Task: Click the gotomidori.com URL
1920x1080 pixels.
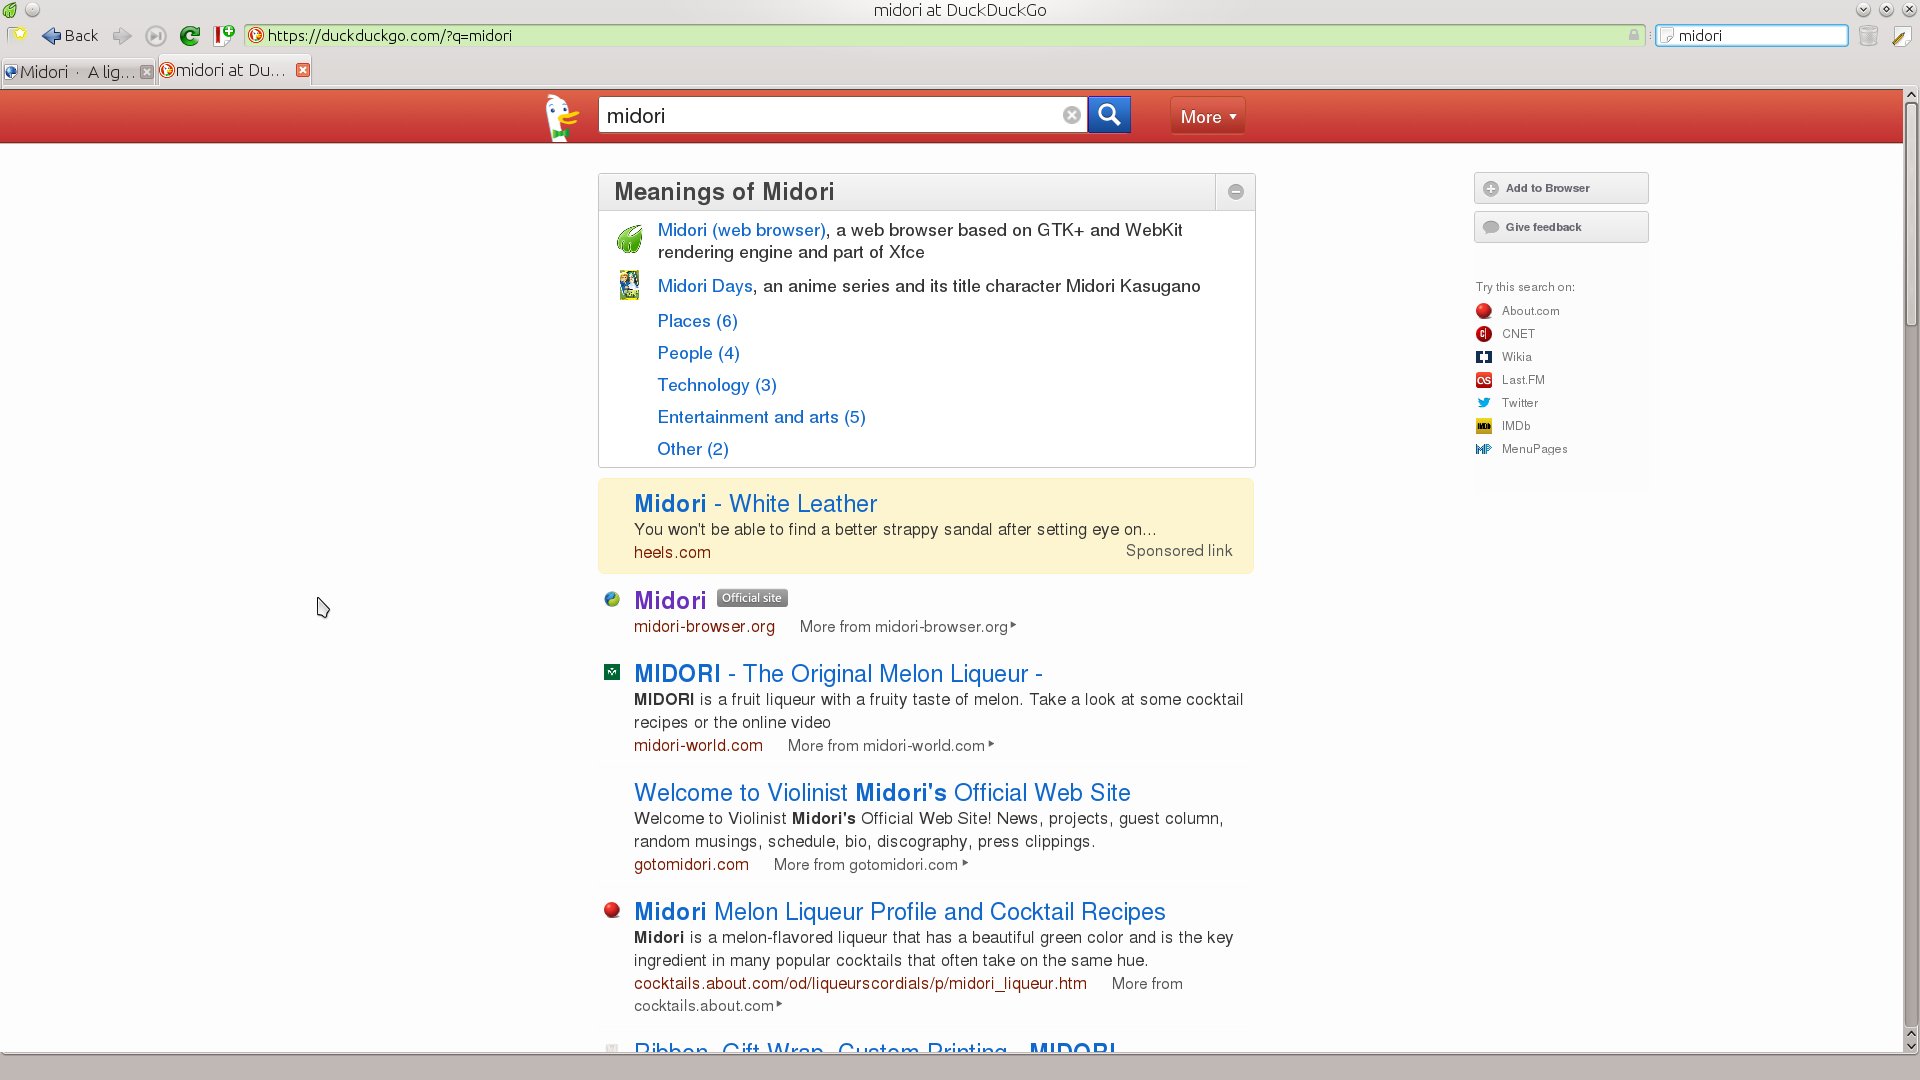Action: click(x=691, y=865)
